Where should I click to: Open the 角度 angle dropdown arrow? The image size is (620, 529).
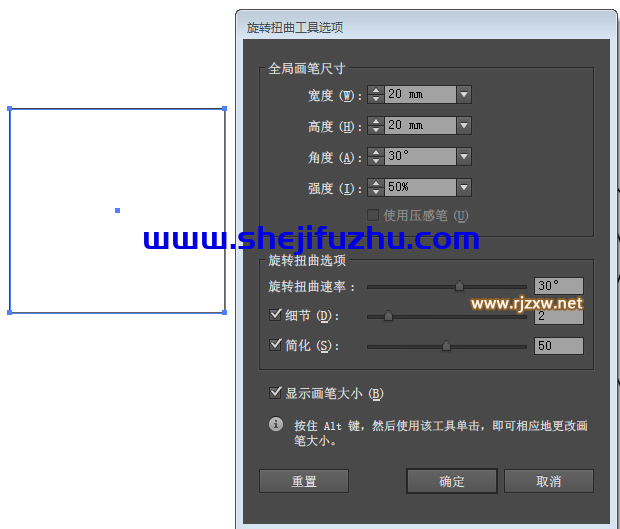pyautogui.click(x=464, y=156)
